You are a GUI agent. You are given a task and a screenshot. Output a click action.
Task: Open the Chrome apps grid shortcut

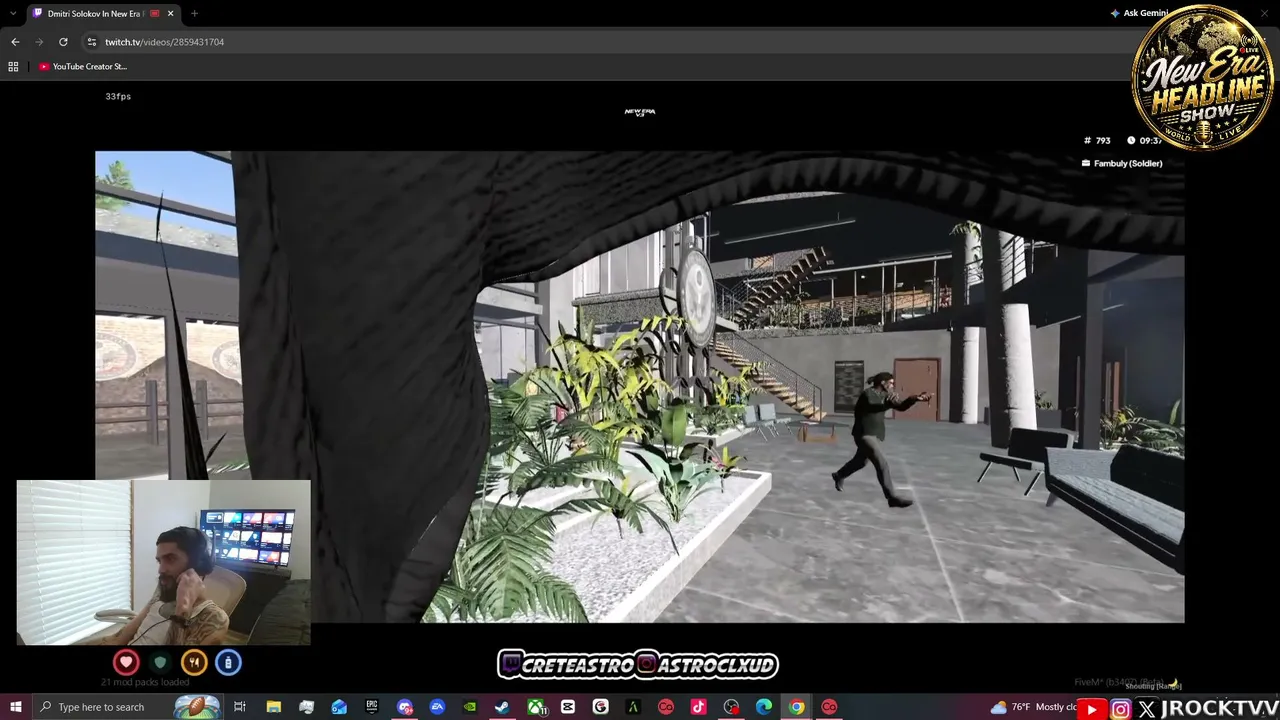click(x=13, y=66)
